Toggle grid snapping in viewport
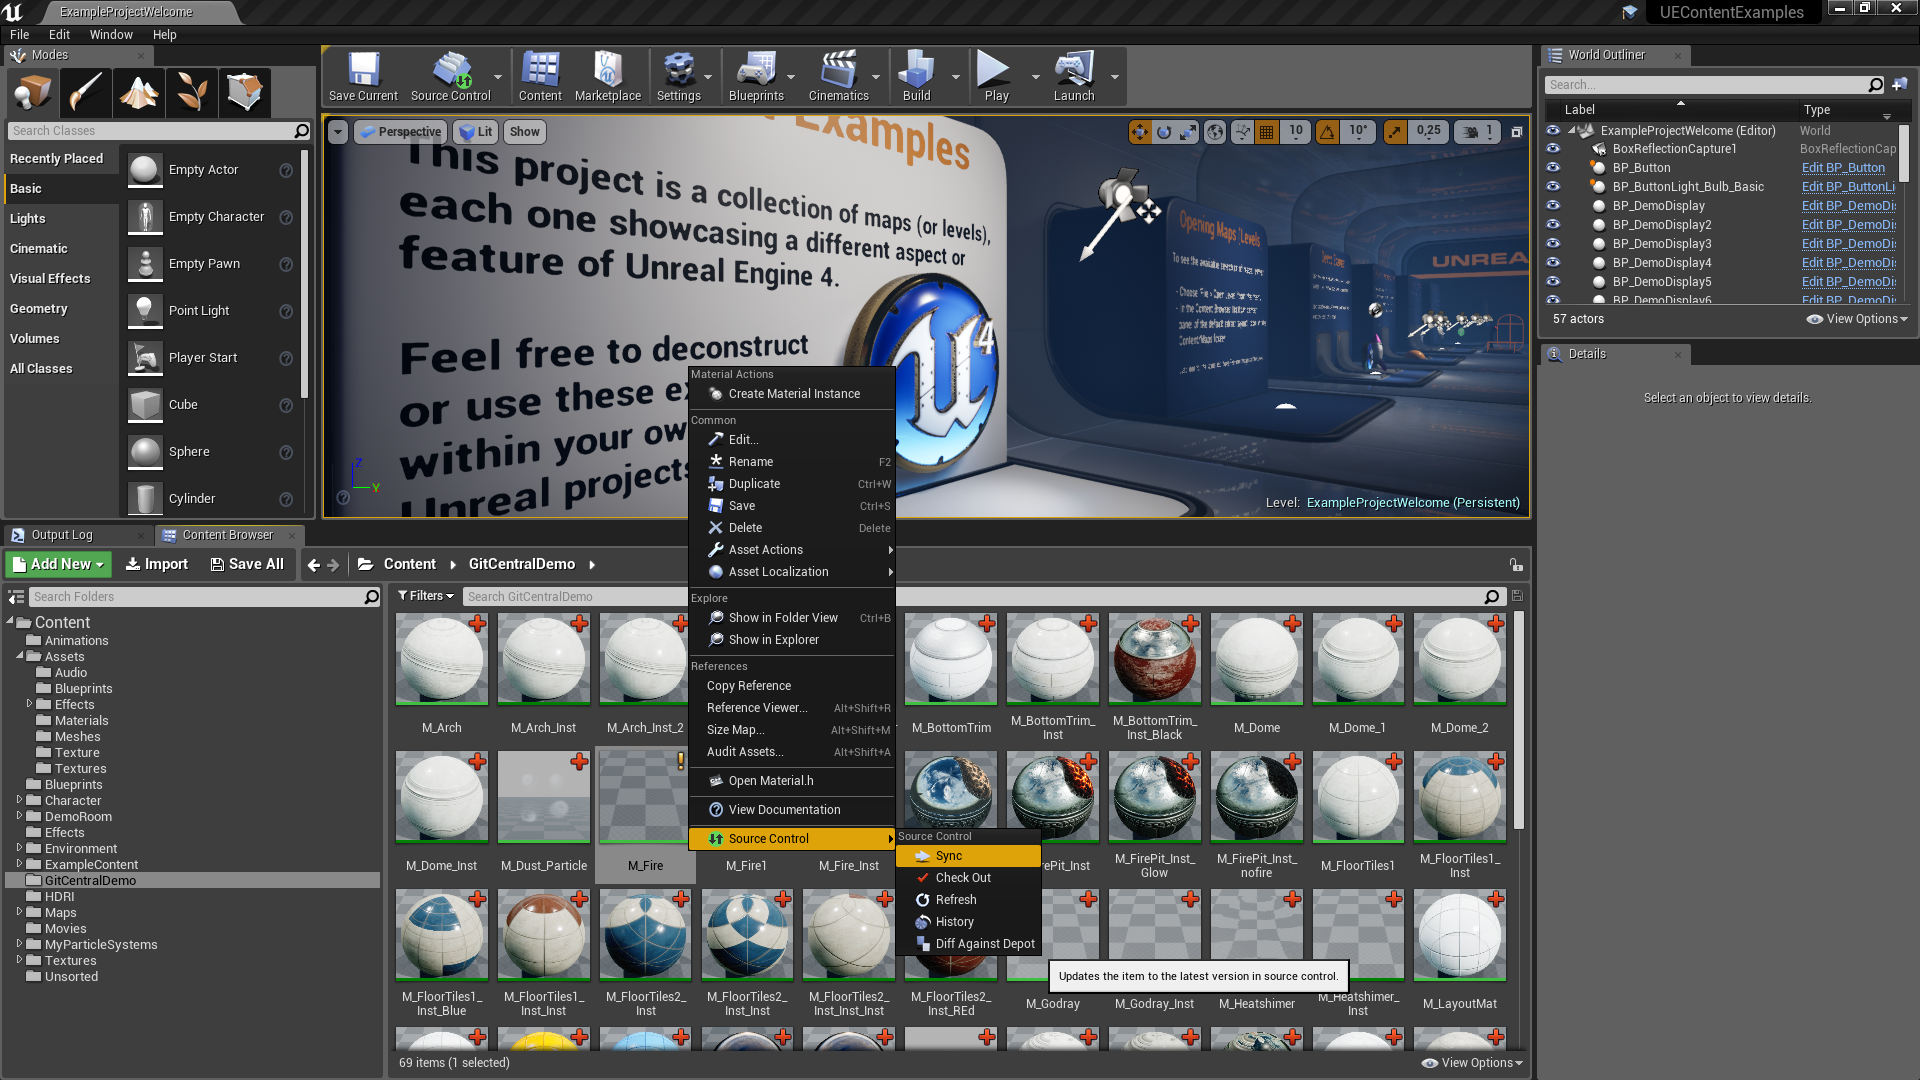 (1266, 131)
